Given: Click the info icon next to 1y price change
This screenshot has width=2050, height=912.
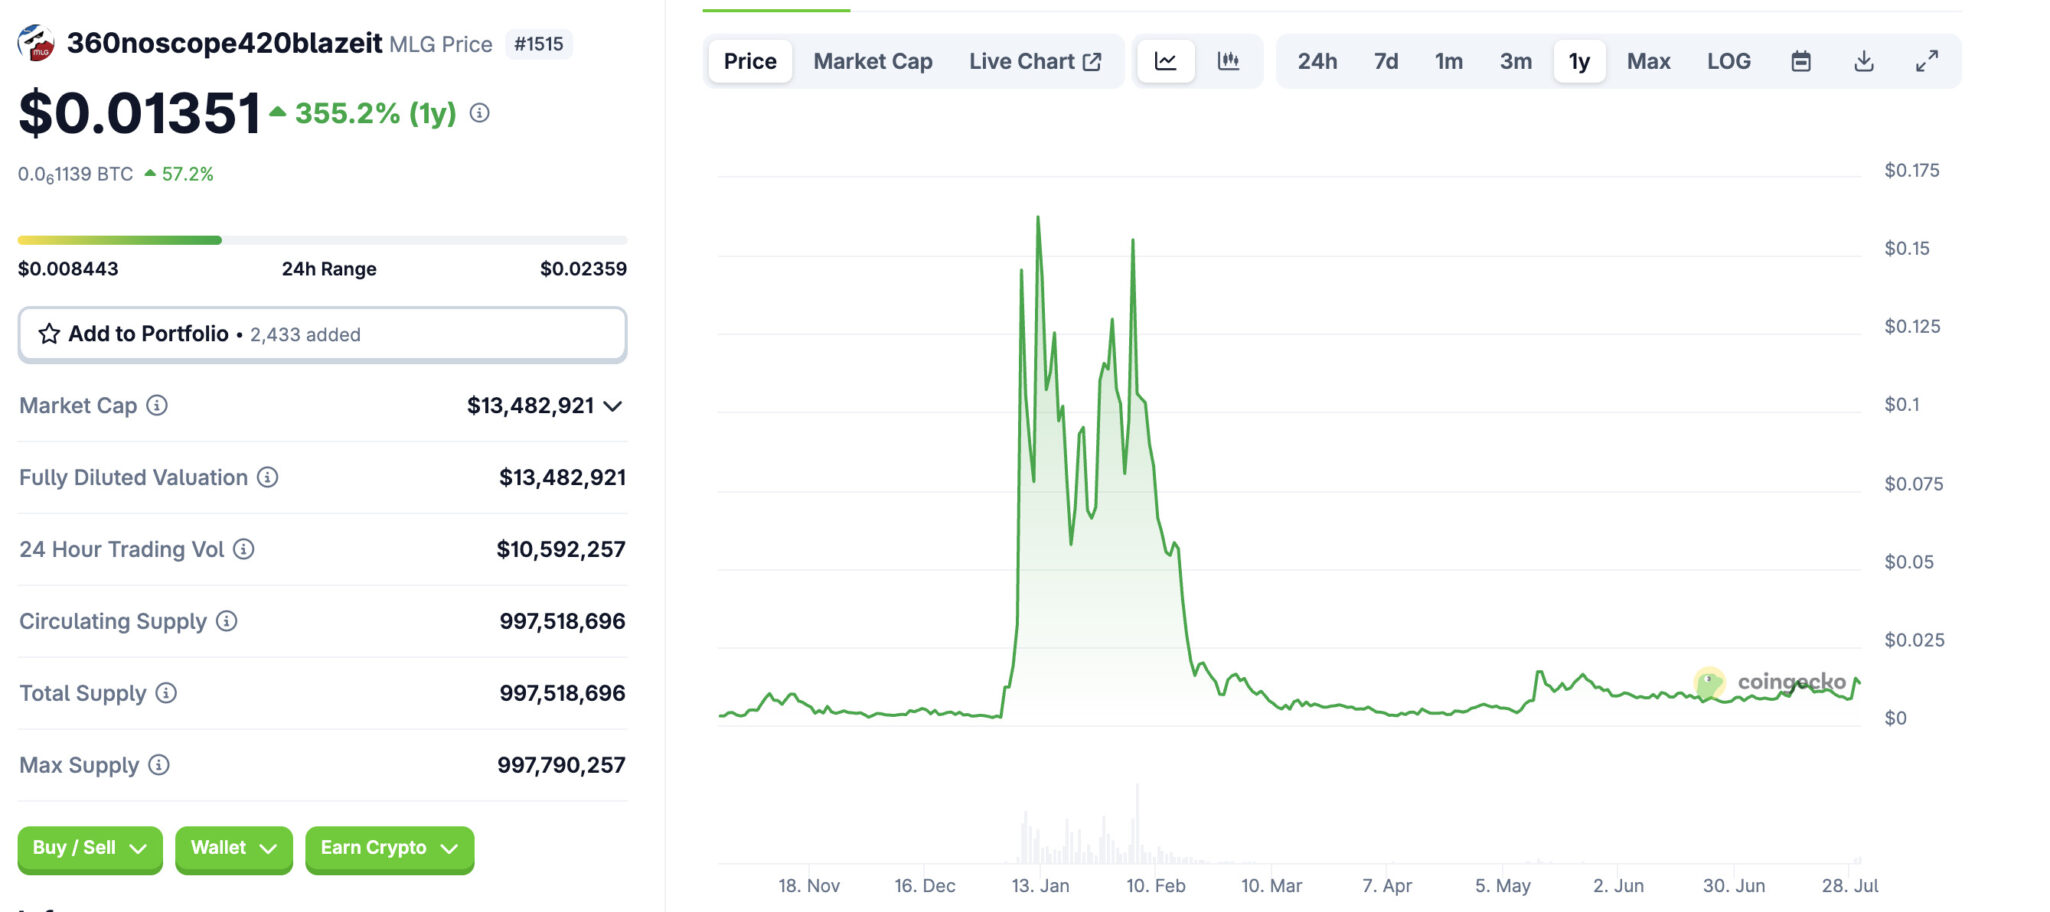Looking at the screenshot, I should [480, 113].
